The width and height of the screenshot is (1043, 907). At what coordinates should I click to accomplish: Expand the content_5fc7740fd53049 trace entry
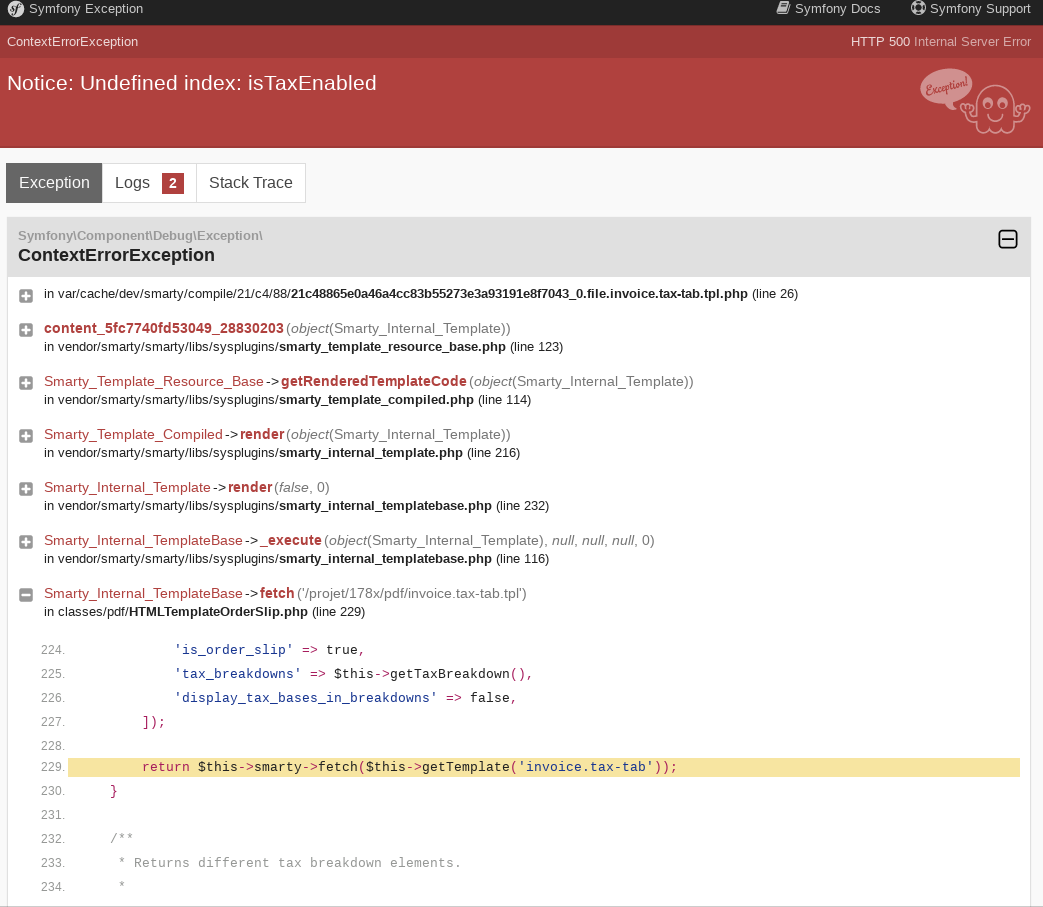click(x=26, y=330)
